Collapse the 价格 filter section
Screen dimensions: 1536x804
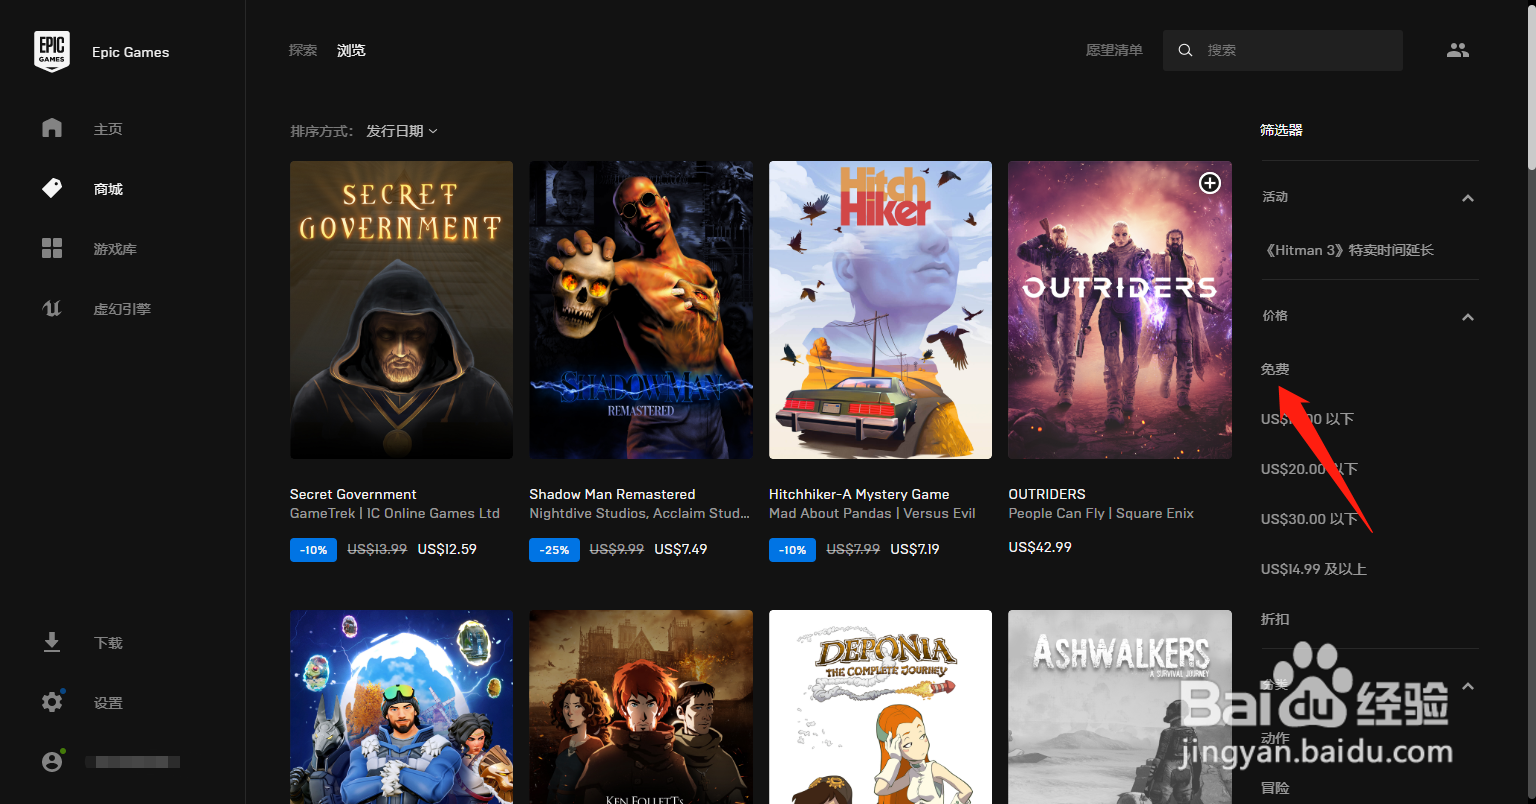coord(1468,317)
